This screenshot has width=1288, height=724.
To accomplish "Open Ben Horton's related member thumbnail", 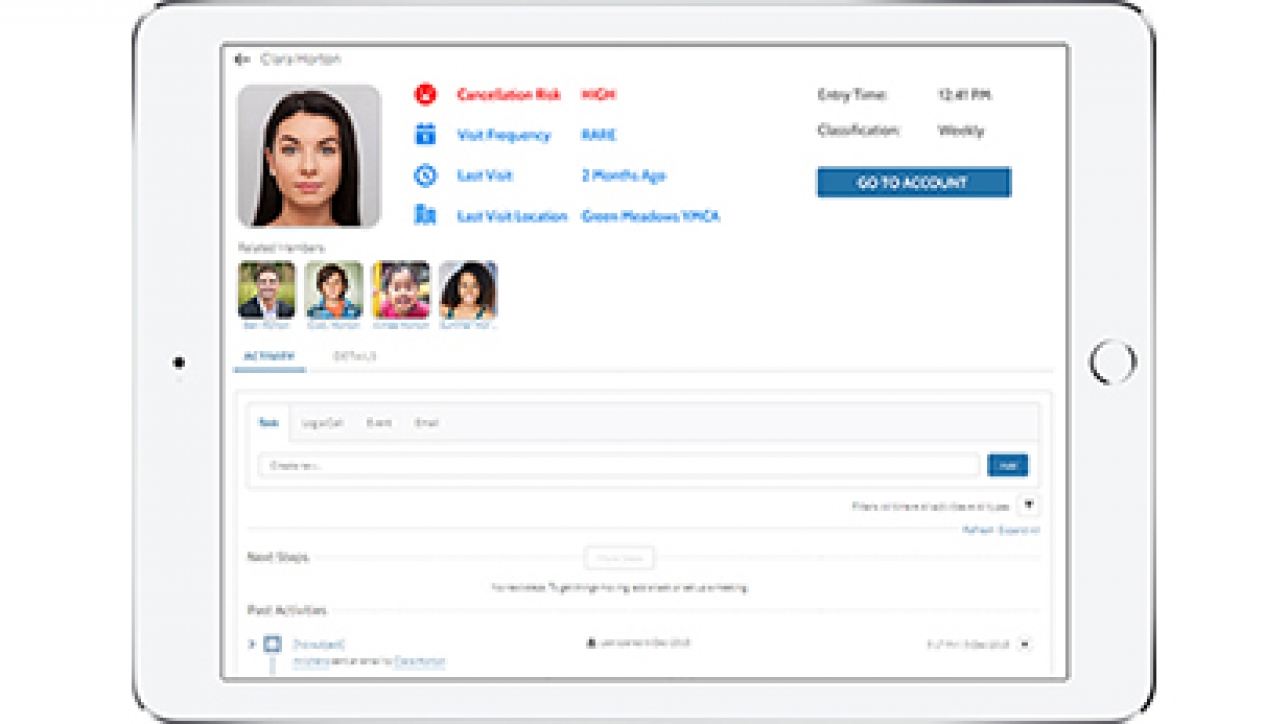I will pyautogui.click(x=267, y=291).
